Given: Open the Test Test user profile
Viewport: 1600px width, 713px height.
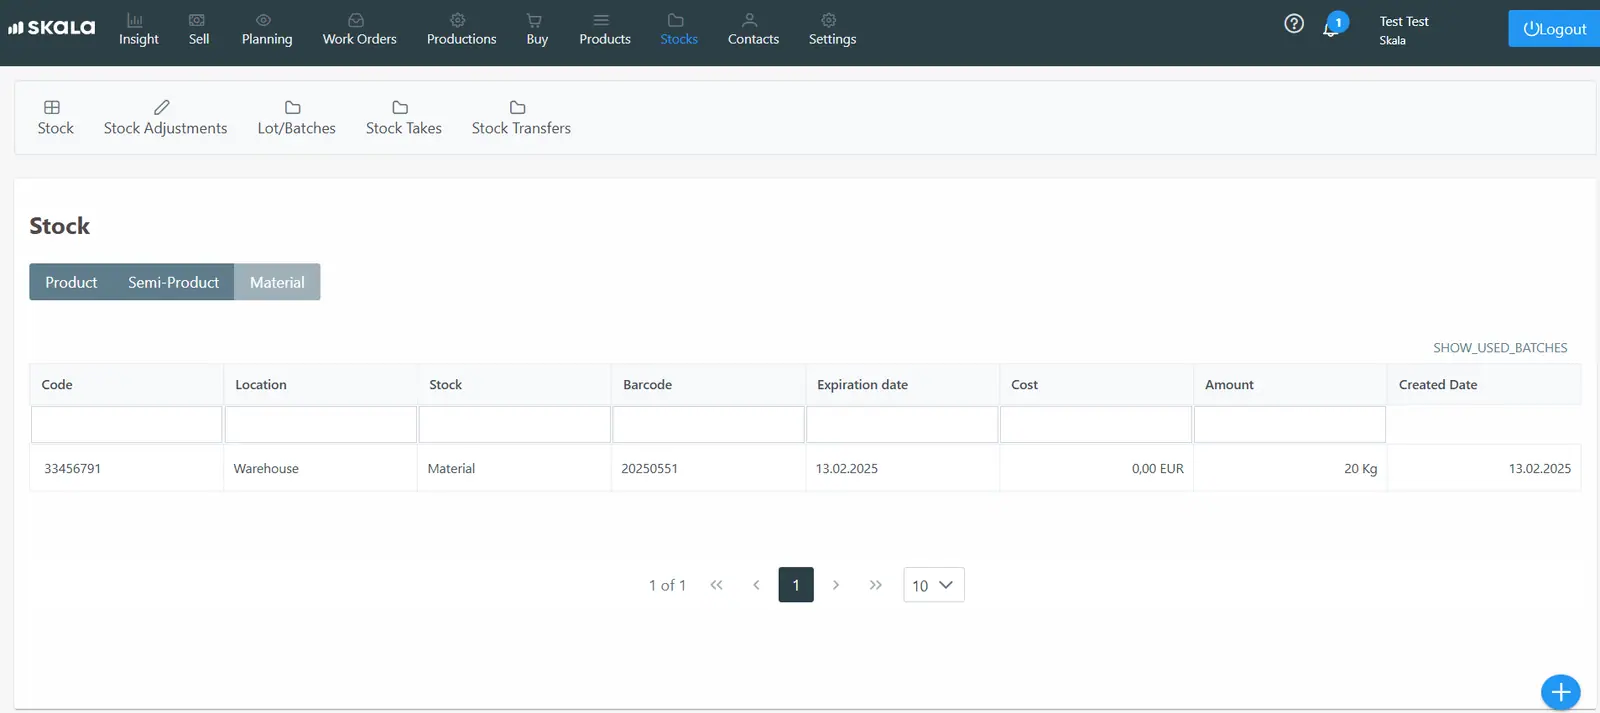Looking at the screenshot, I should point(1404,30).
